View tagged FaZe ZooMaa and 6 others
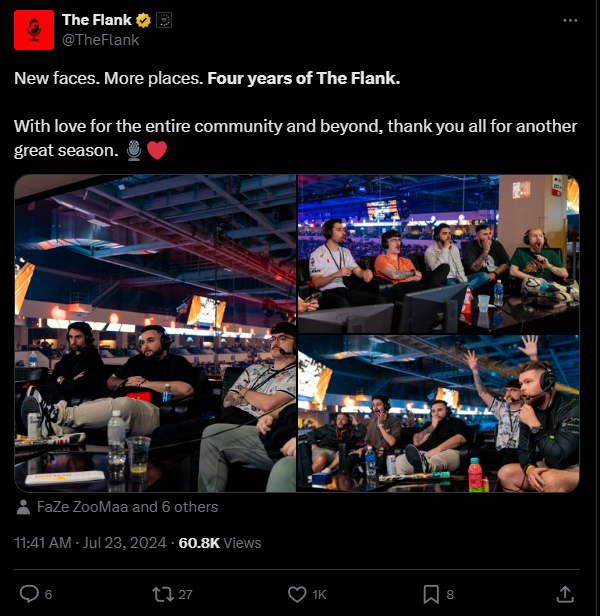This screenshot has width=600, height=616. (127, 507)
